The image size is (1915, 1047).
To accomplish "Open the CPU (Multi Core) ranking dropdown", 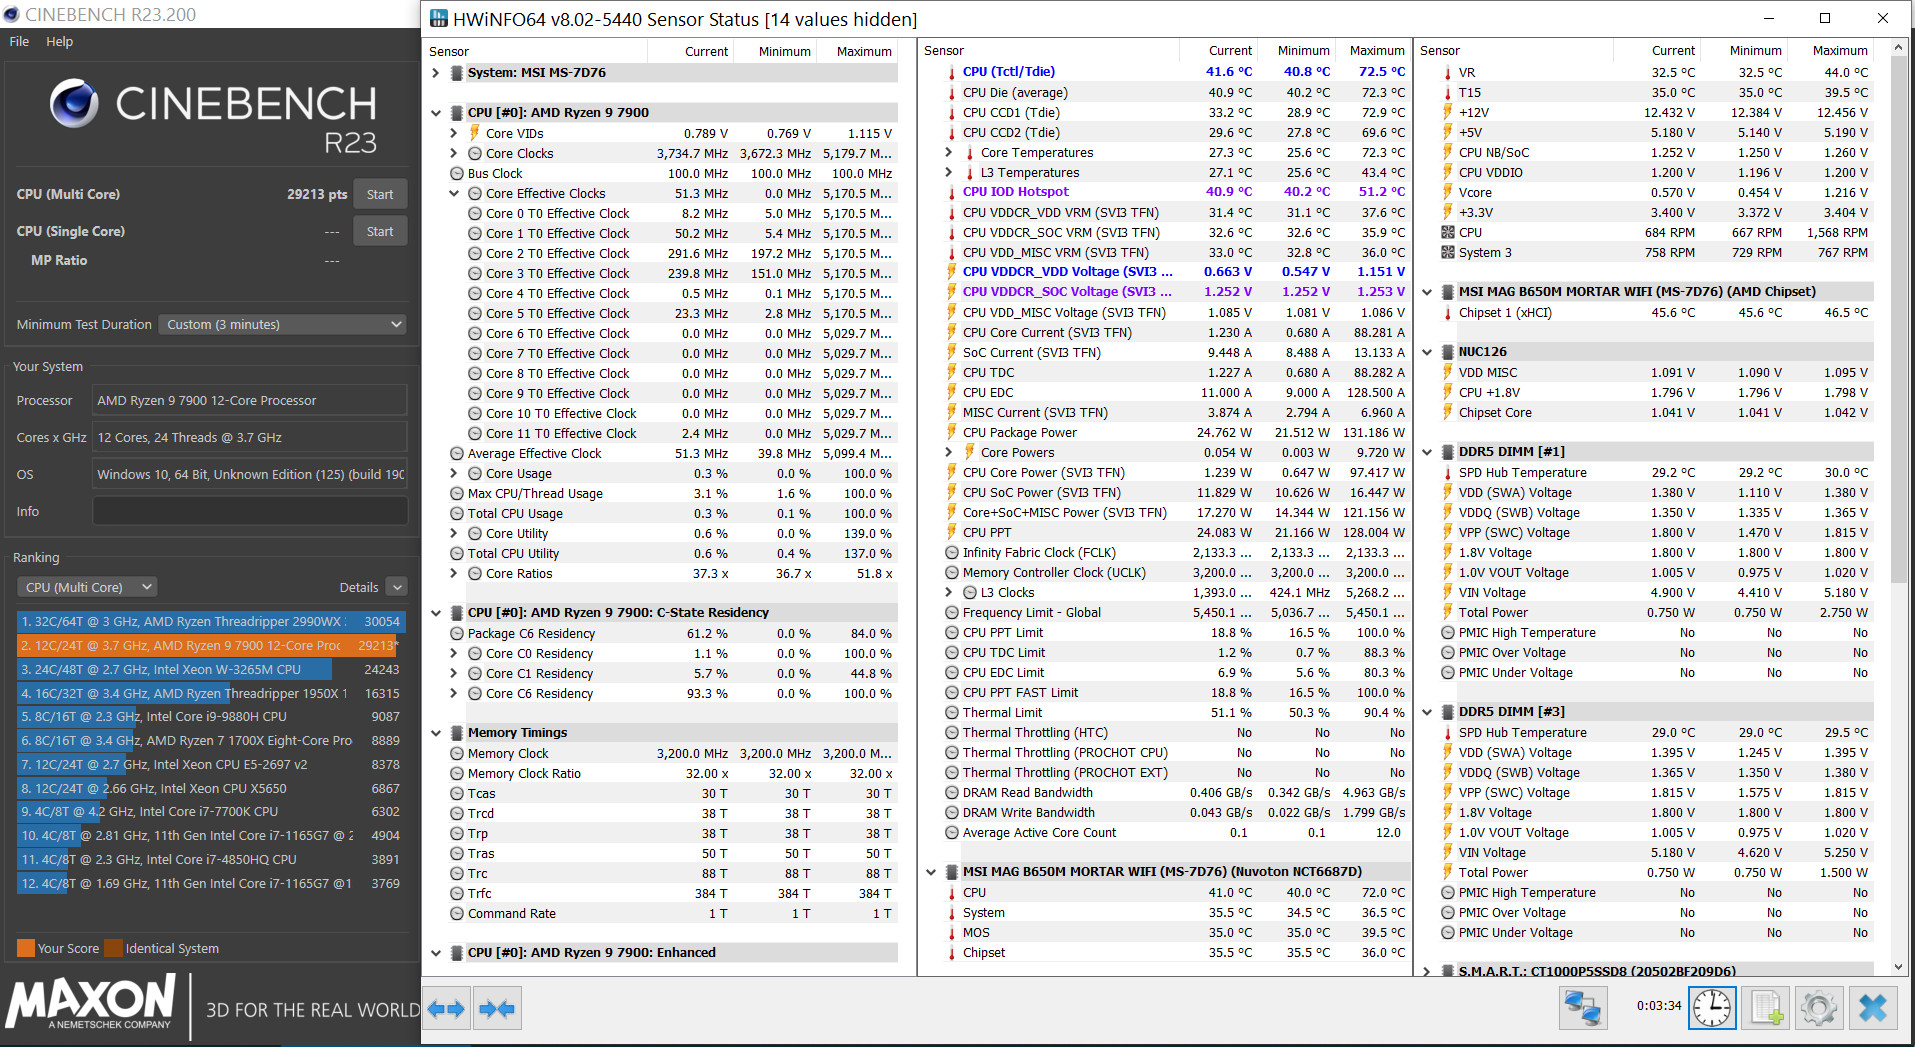I will (88, 587).
